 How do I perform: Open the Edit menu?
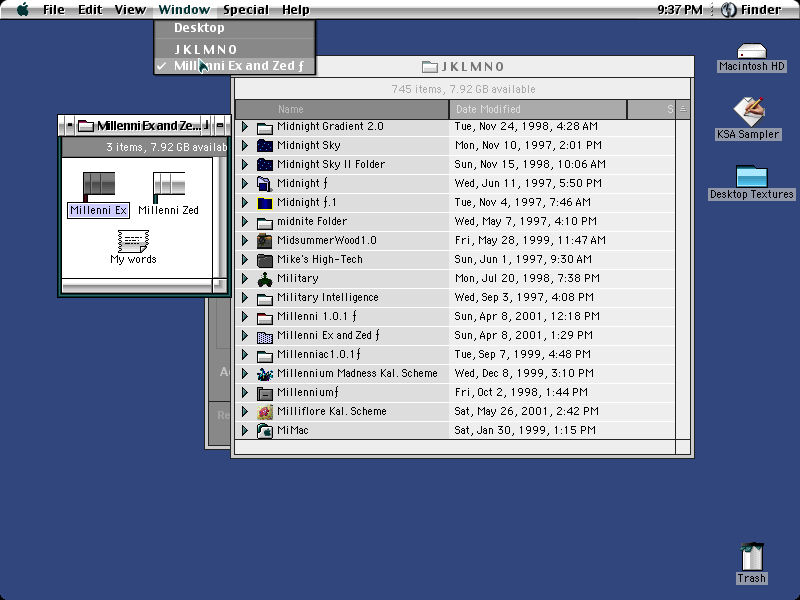(90, 10)
